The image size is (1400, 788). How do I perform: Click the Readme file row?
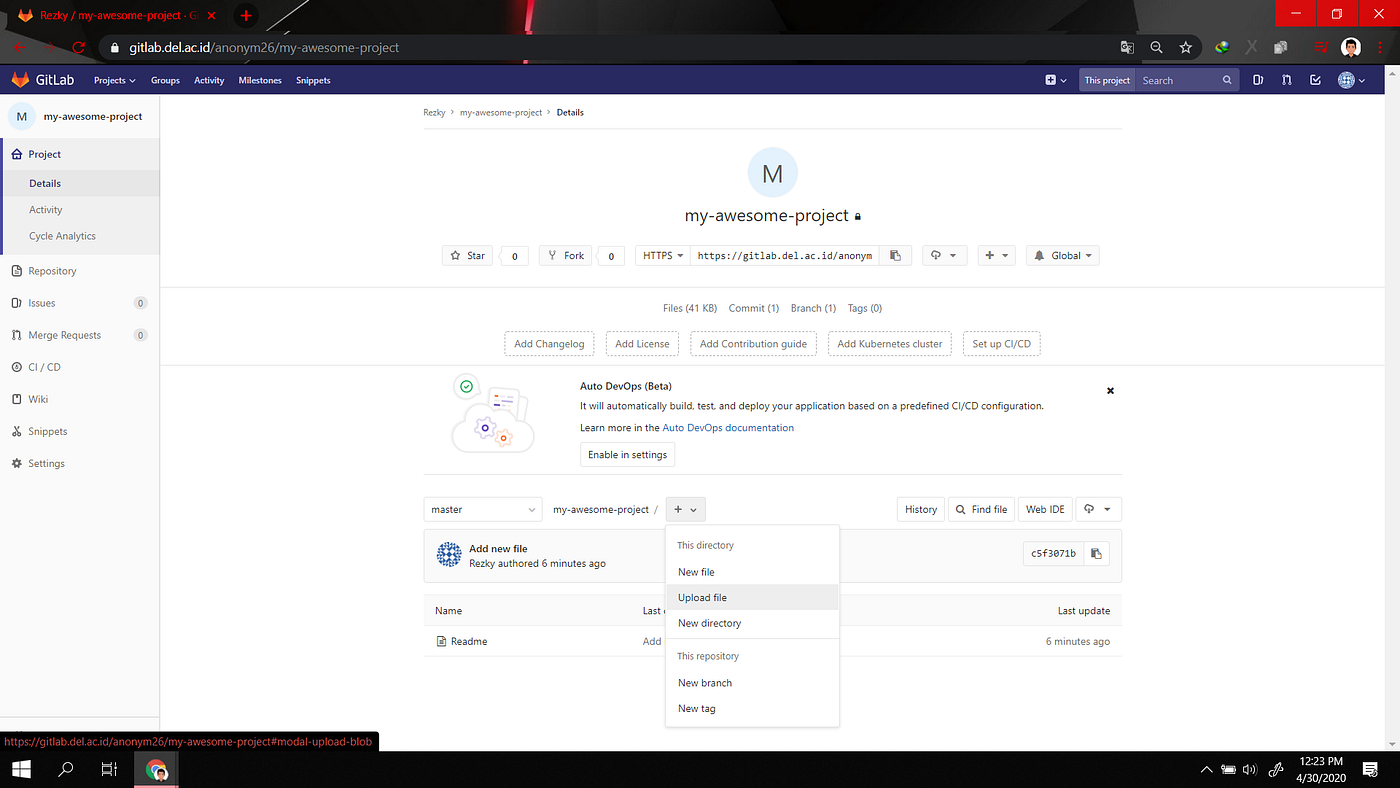pyautogui.click(x=772, y=641)
